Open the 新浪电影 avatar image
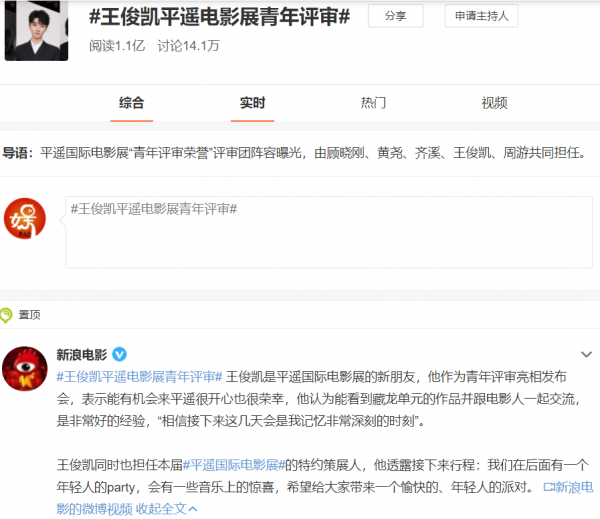 [25, 369]
